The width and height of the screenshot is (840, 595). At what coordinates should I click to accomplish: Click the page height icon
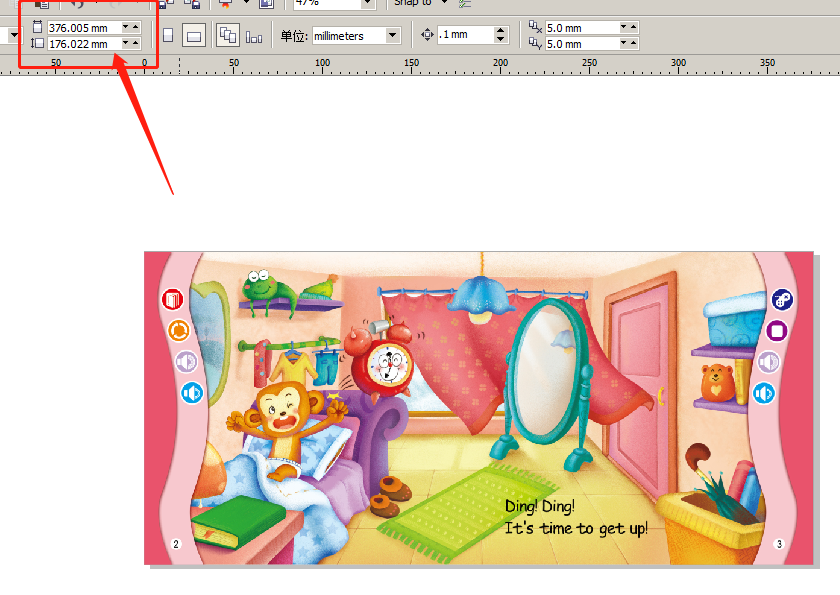[x=37, y=43]
